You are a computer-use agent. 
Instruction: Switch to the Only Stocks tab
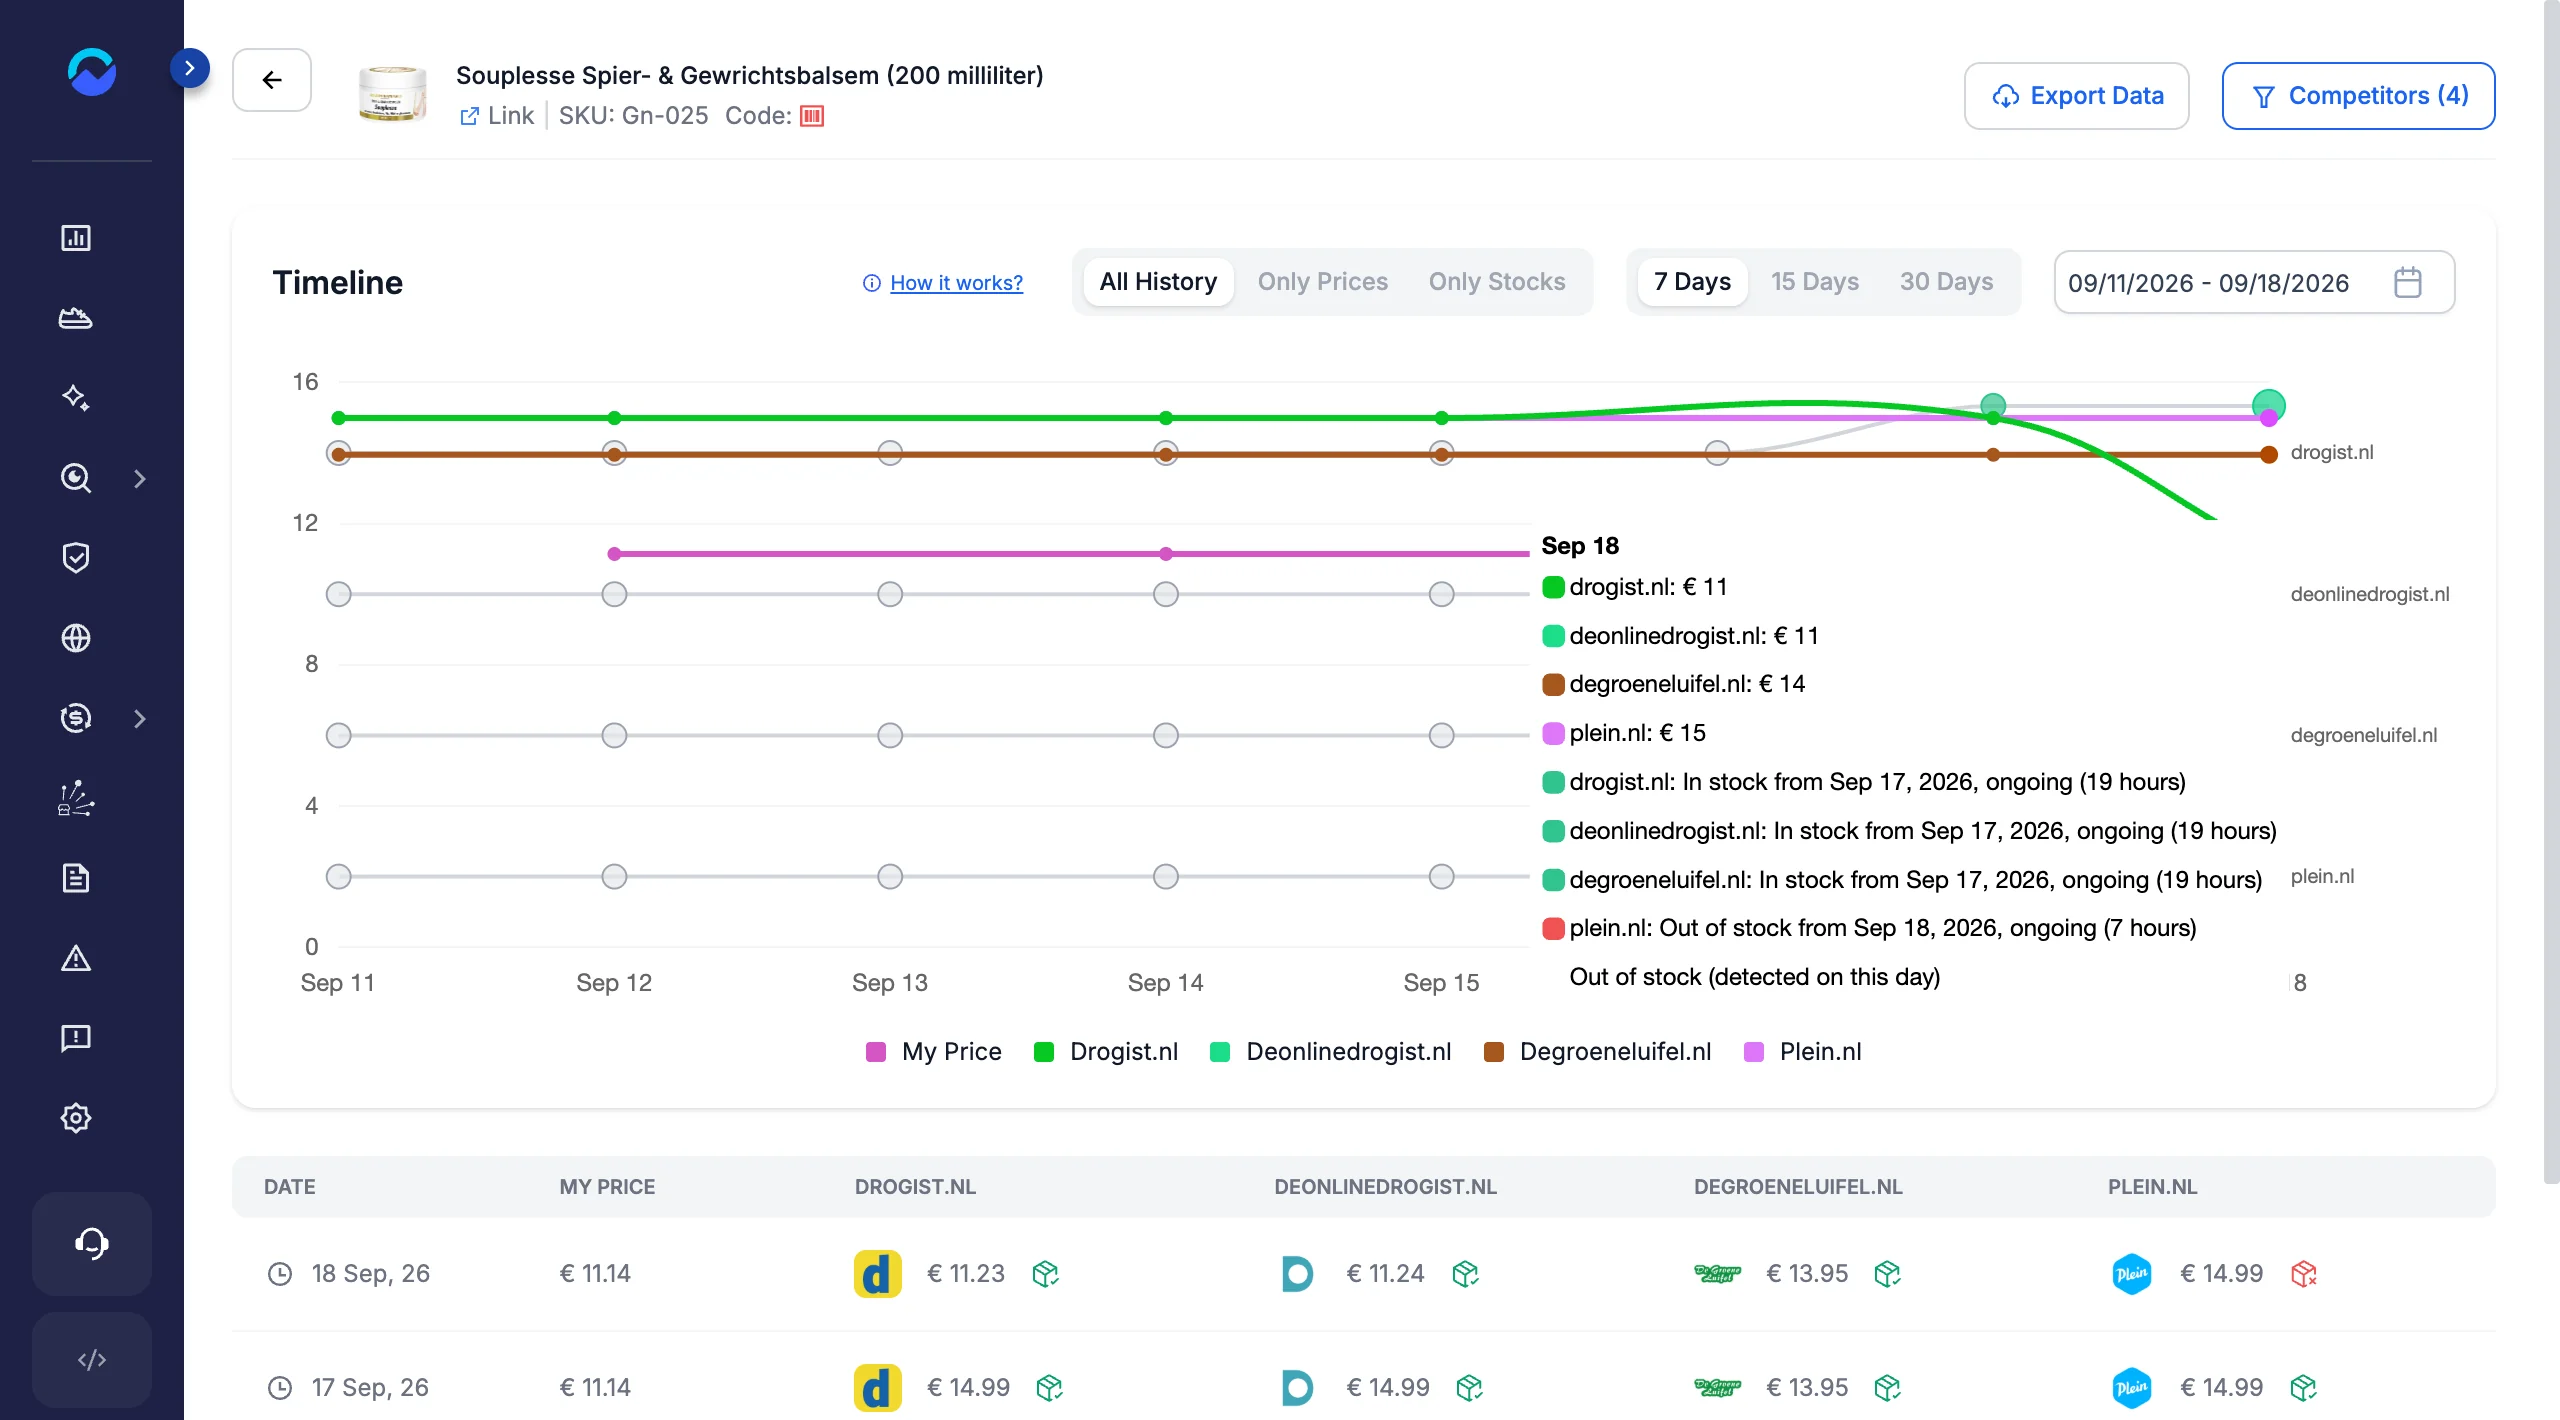[1497, 282]
